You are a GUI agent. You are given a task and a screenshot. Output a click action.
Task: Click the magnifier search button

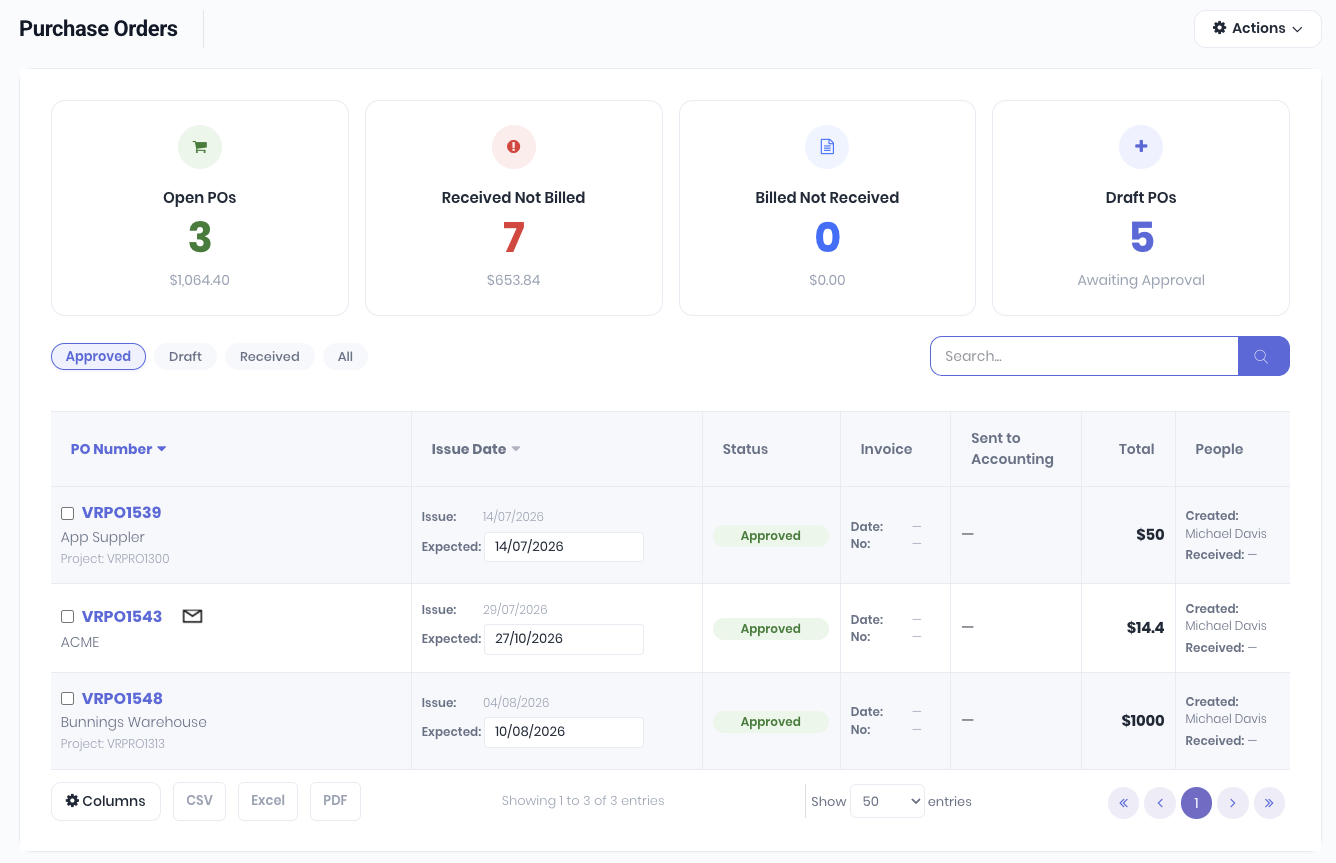pos(1264,356)
